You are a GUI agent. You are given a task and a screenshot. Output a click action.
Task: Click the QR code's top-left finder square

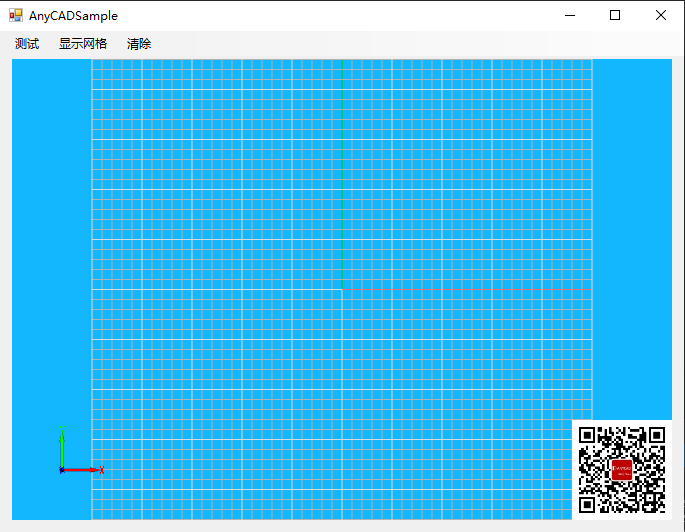pyautogui.click(x=587, y=435)
